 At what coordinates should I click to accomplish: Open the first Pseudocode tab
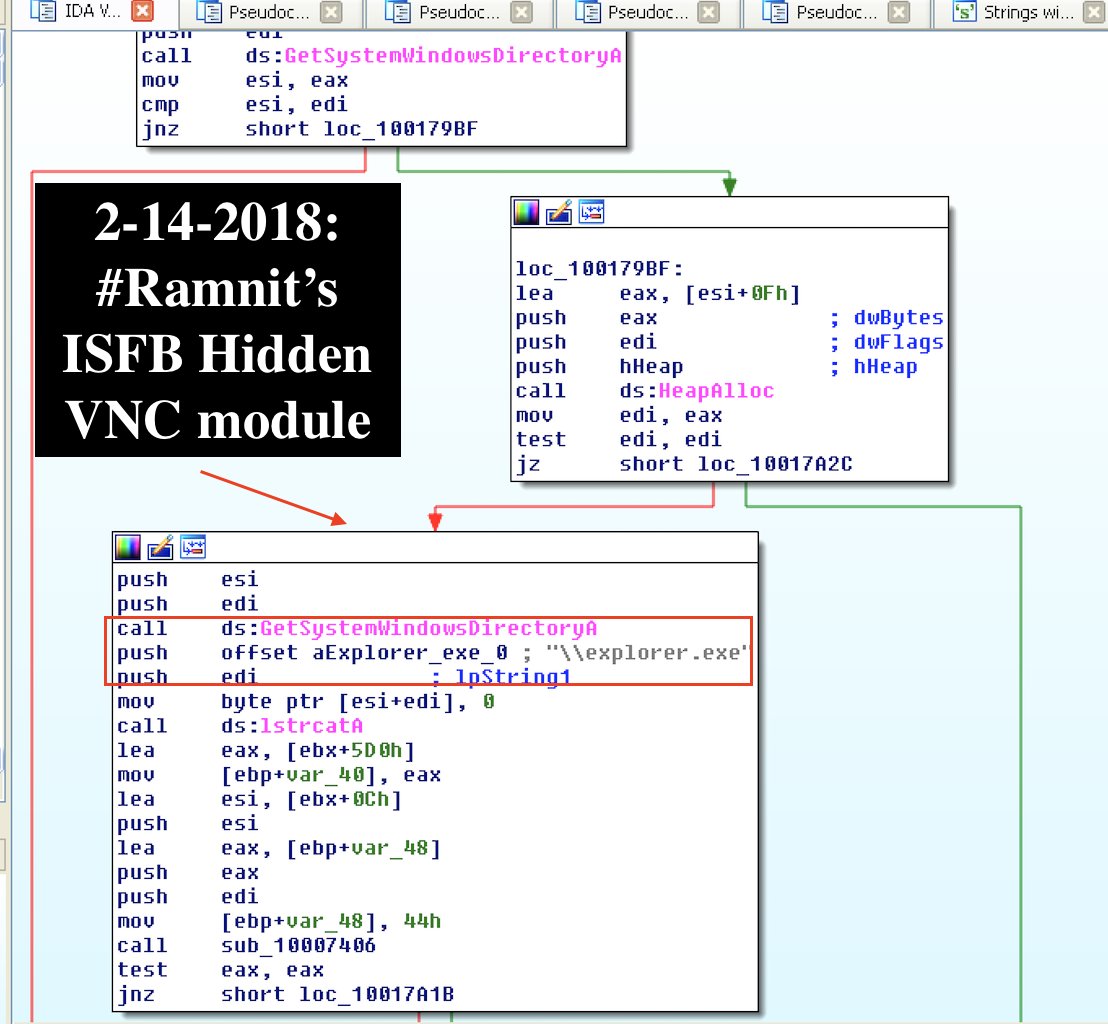pos(269,13)
